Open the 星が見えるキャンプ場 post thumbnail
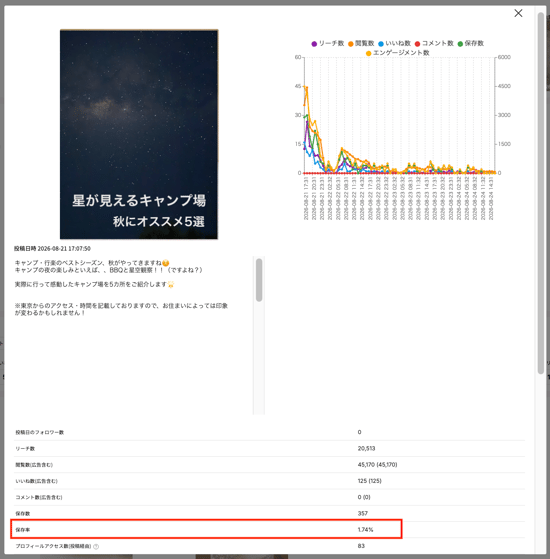The image size is (550, 559). click(x=139, y=134)
